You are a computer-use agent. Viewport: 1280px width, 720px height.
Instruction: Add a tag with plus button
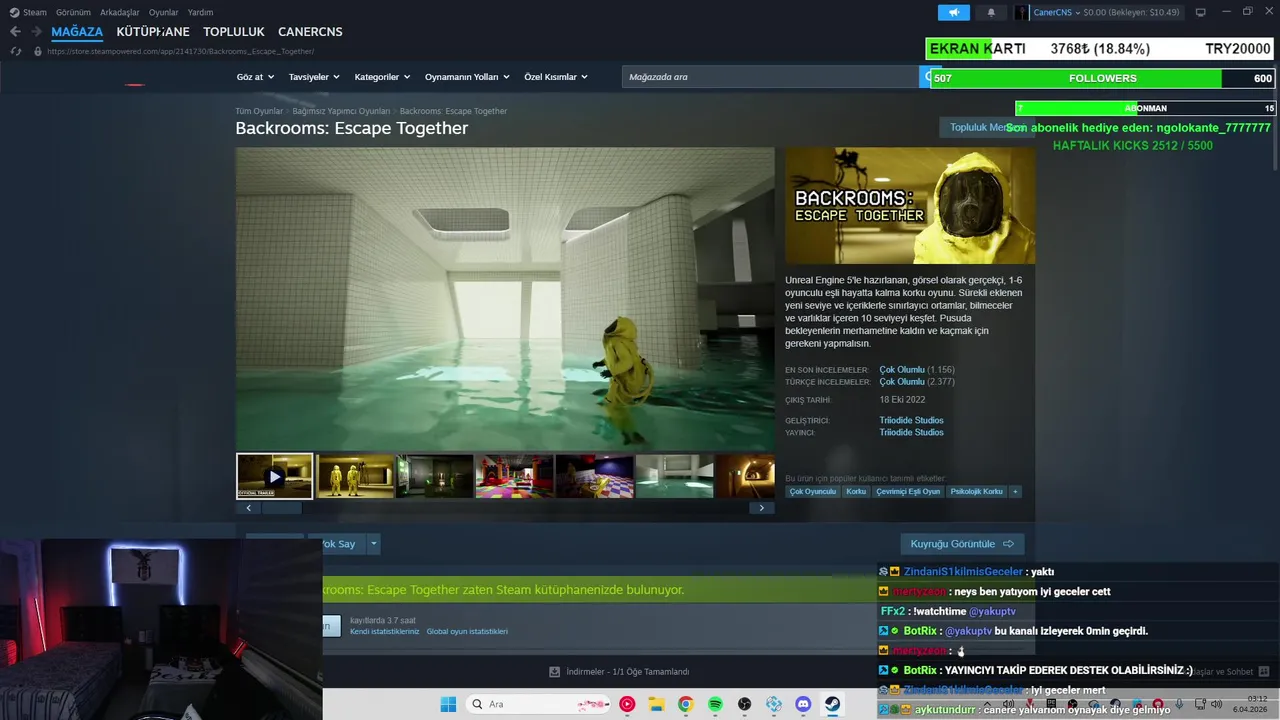(x=1015, y=492)
